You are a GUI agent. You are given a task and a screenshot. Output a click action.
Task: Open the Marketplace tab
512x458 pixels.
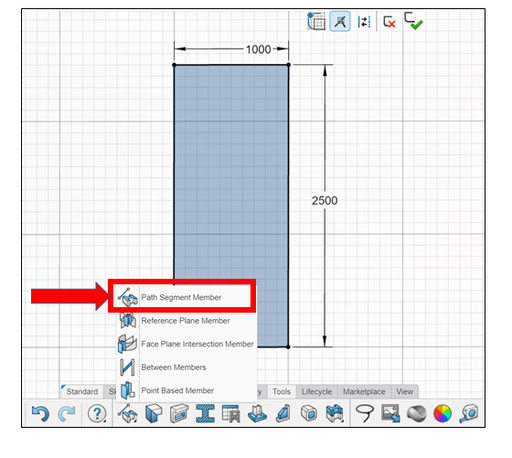tap(364, 392)
